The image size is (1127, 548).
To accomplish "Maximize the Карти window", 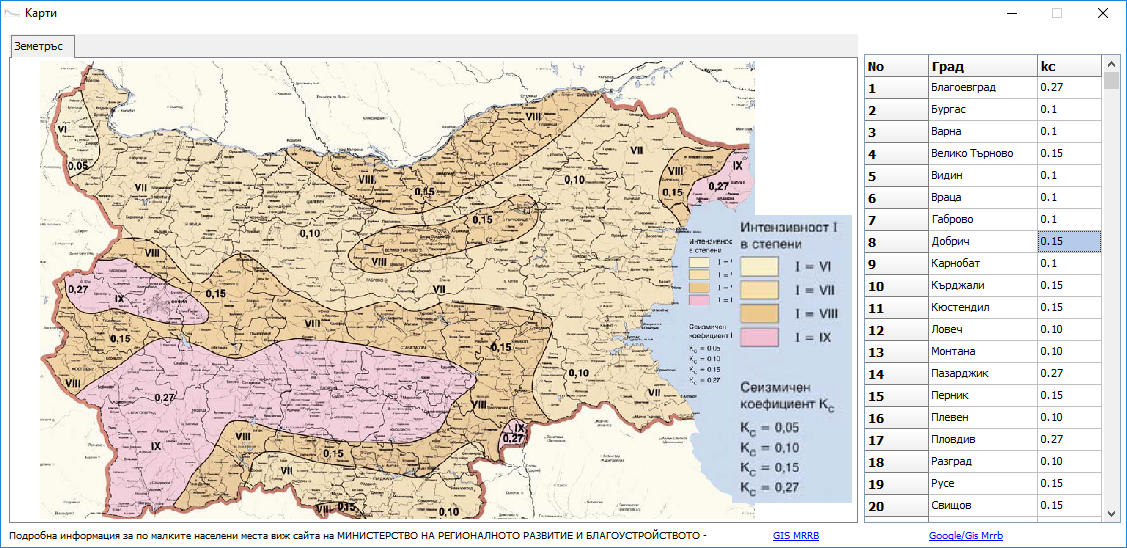I will pos(1057,14).
